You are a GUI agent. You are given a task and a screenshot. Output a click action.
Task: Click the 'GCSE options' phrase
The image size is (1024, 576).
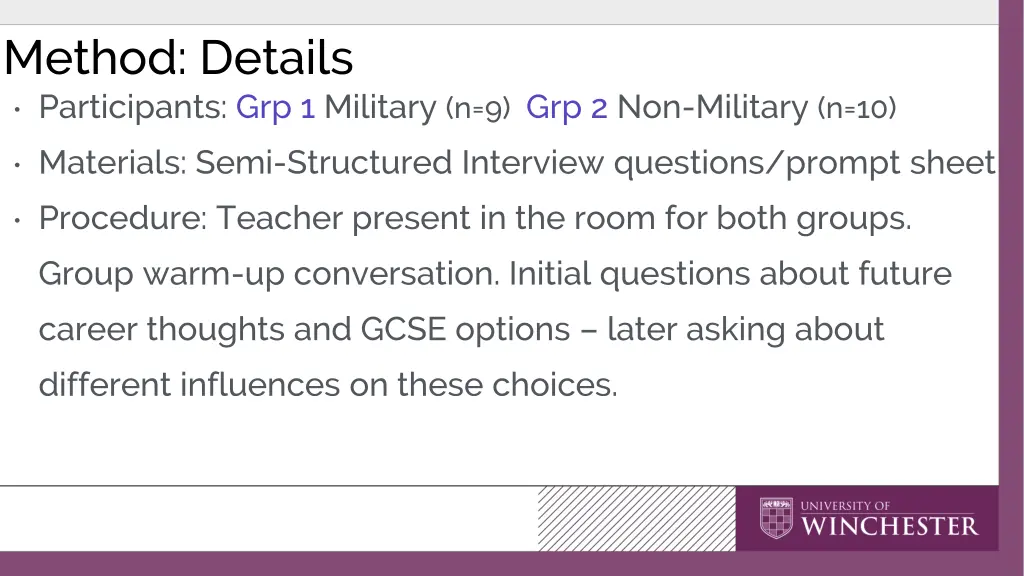click(466, 330)
